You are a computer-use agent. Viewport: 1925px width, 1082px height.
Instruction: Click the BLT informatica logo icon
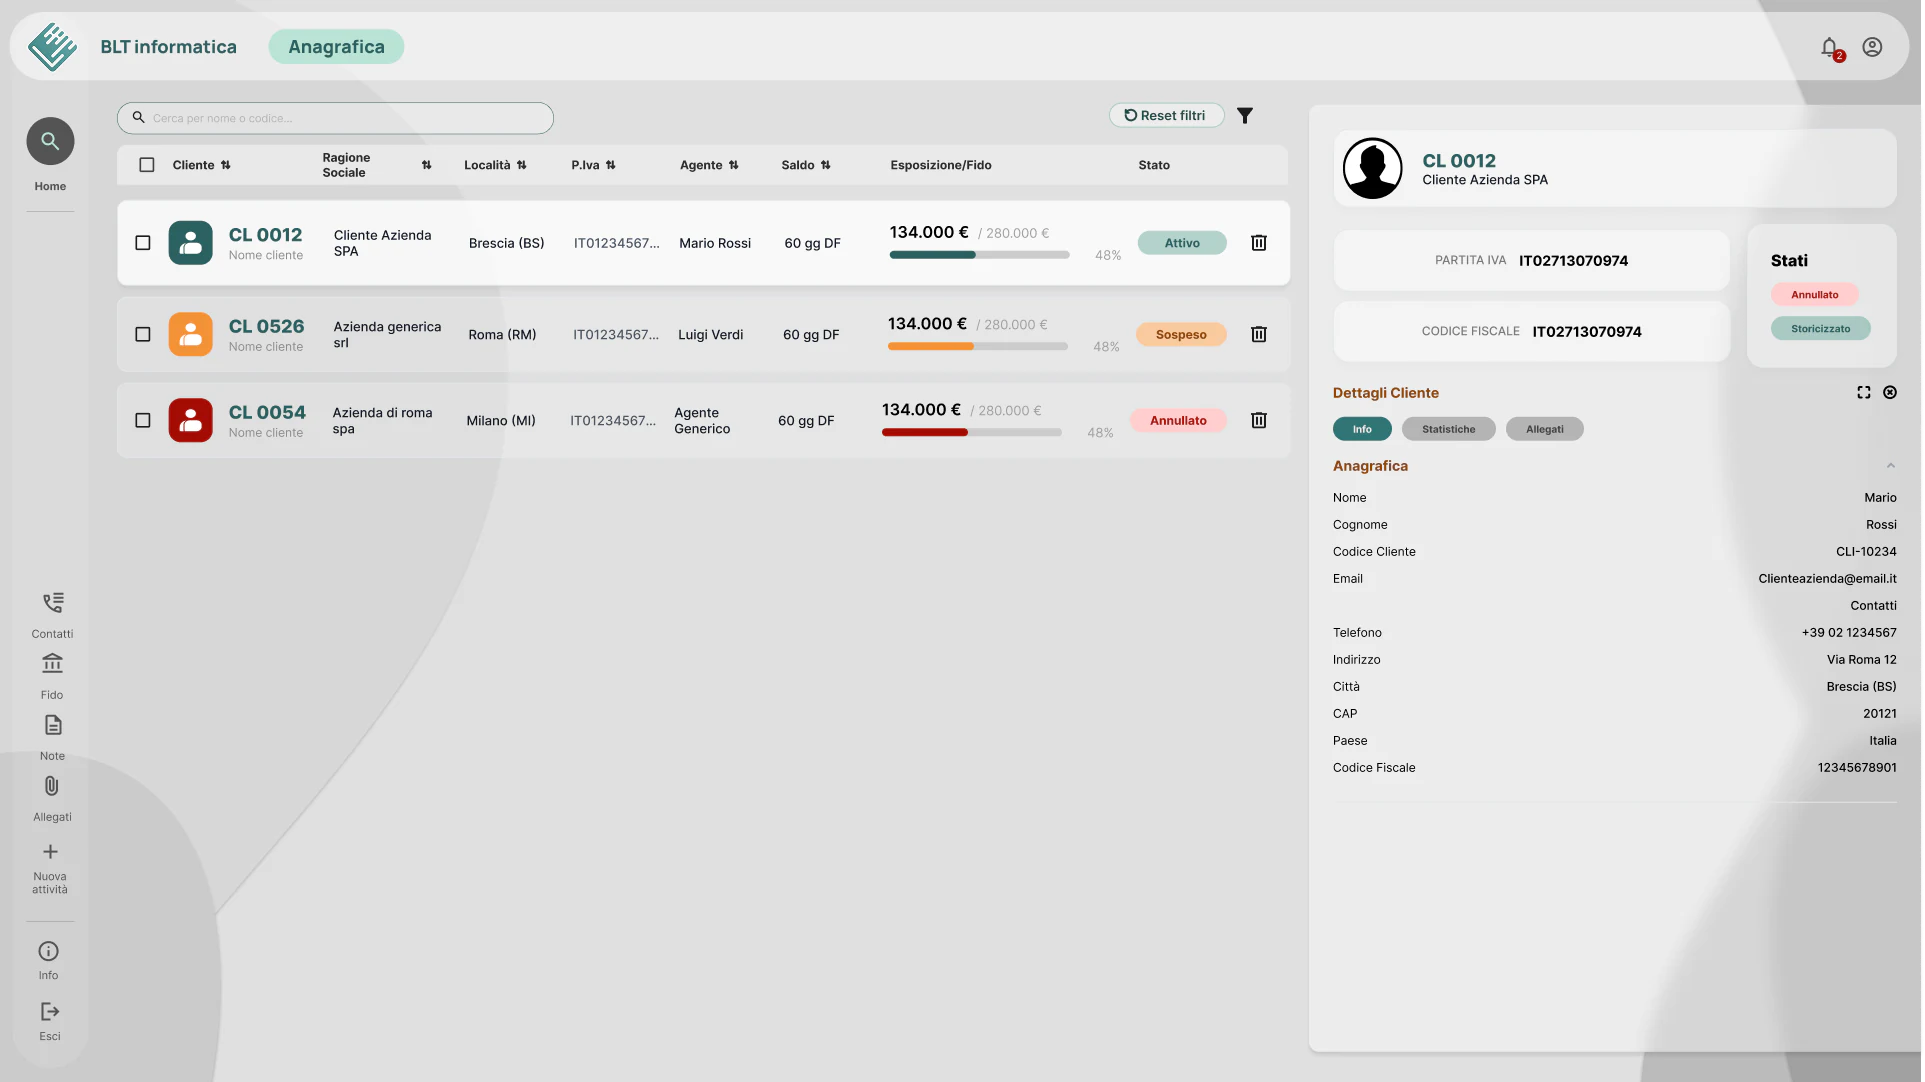pyautogui.click(x=52, y=47)
